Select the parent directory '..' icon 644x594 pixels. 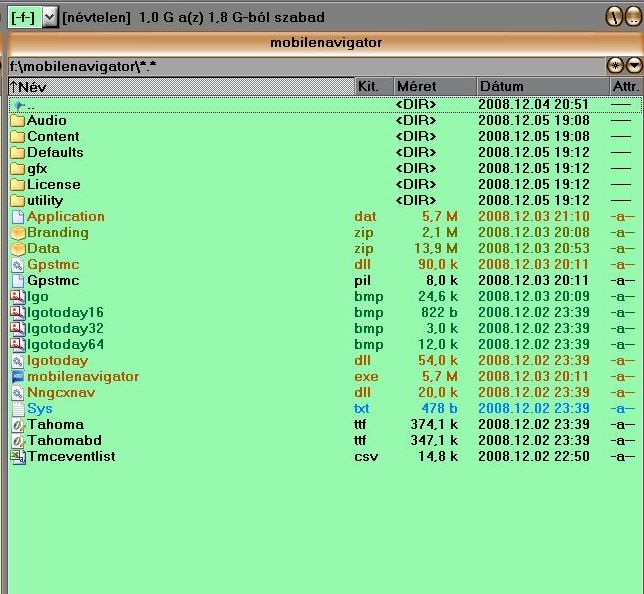click(x=18, y=105)
